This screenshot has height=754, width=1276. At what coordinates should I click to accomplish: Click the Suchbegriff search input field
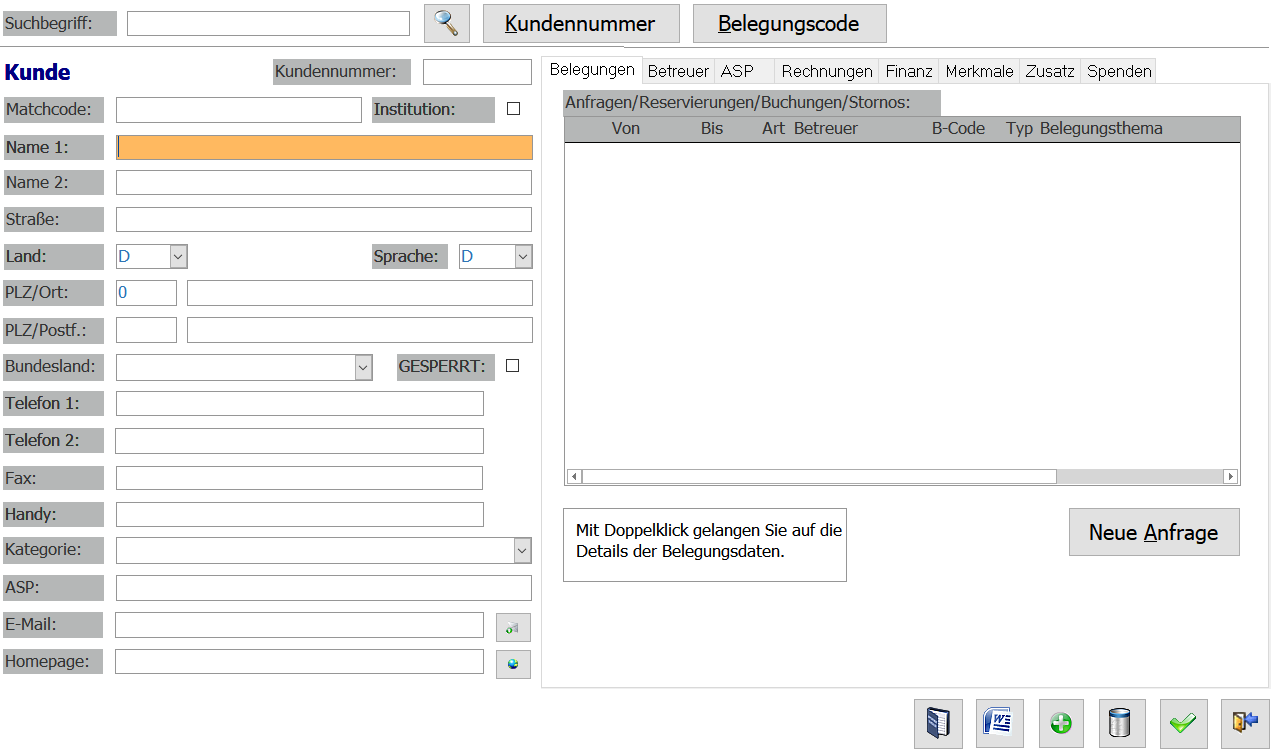tap(268, 24)
